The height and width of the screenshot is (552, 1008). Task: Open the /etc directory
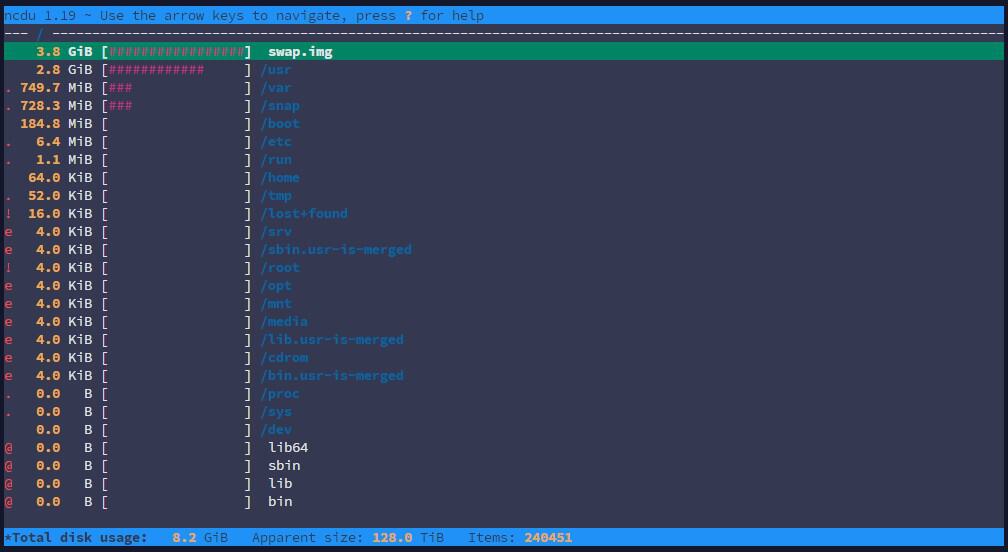(276, 142)
